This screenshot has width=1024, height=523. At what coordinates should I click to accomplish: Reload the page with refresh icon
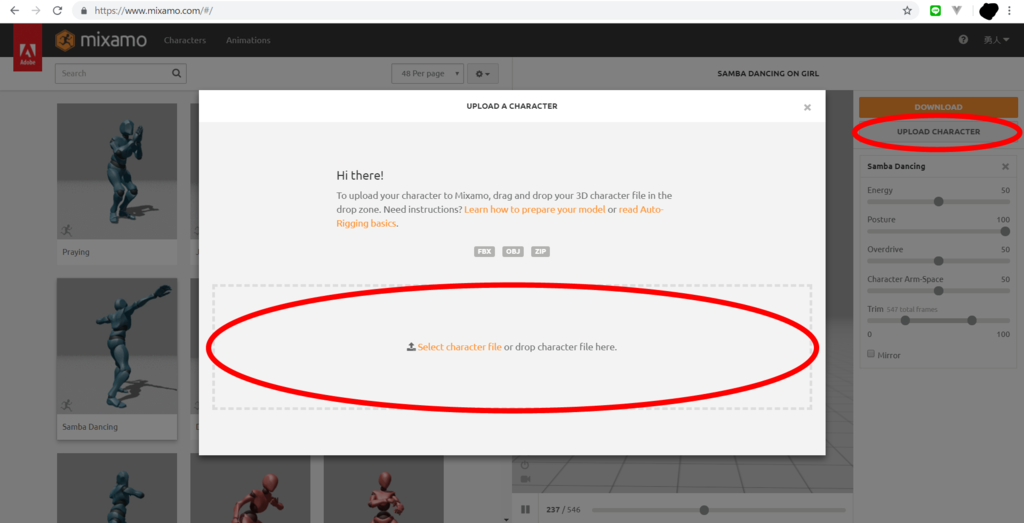pyautogui.click(x=57, y=10)
